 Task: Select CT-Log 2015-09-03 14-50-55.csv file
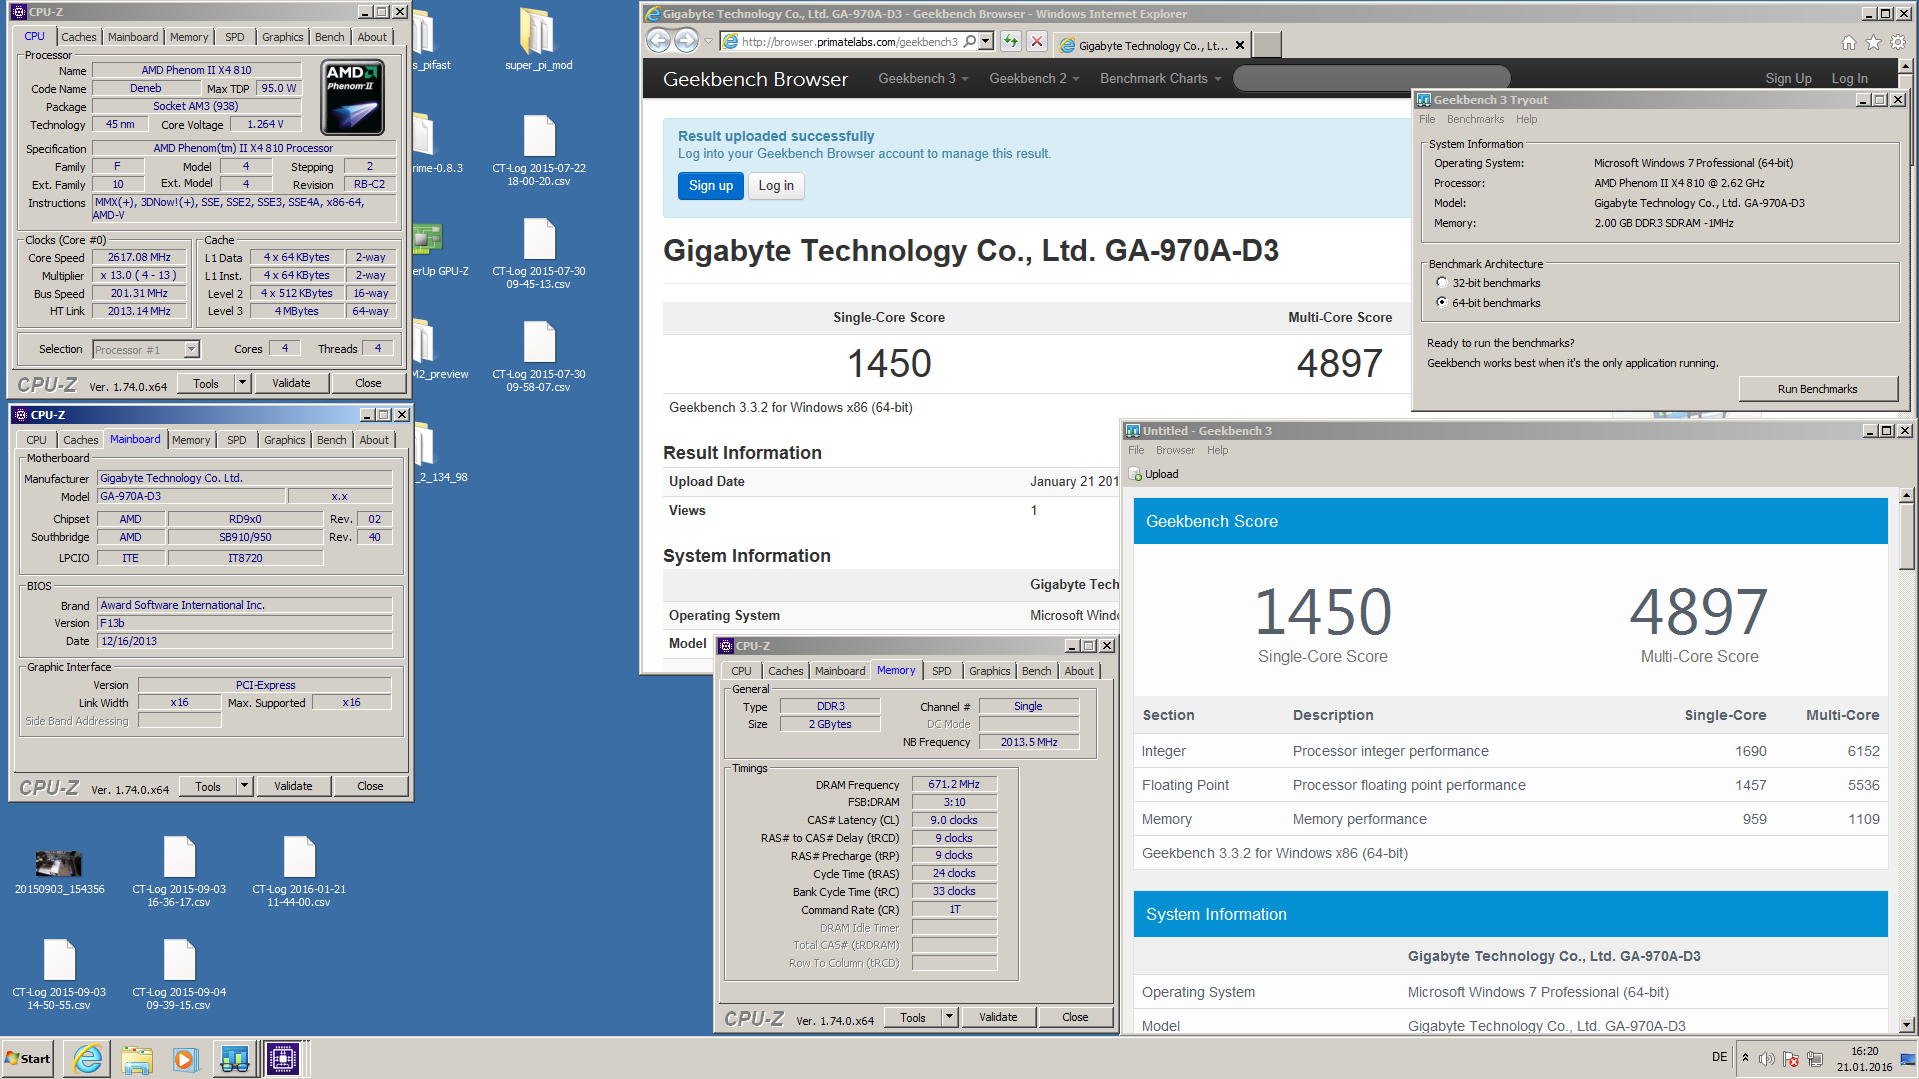point(59,974)
